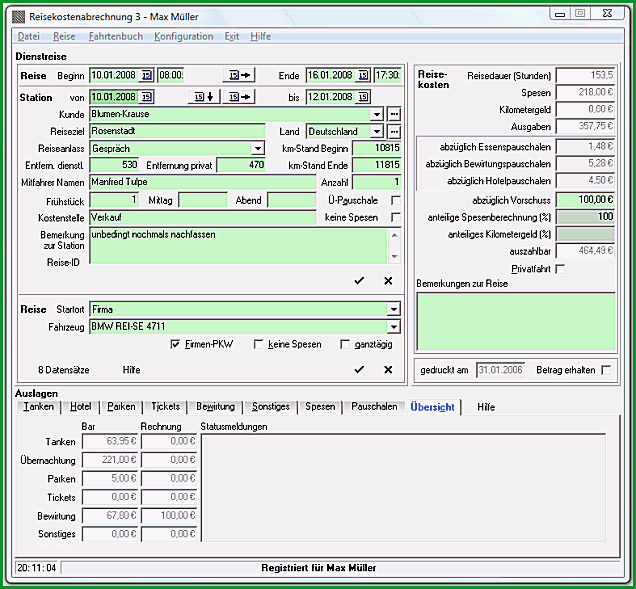Click Mittag meal count field

(x=203, y=200)
